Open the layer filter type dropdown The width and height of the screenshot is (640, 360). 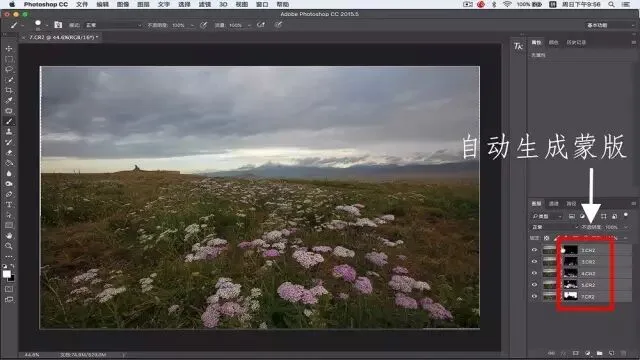547,216
